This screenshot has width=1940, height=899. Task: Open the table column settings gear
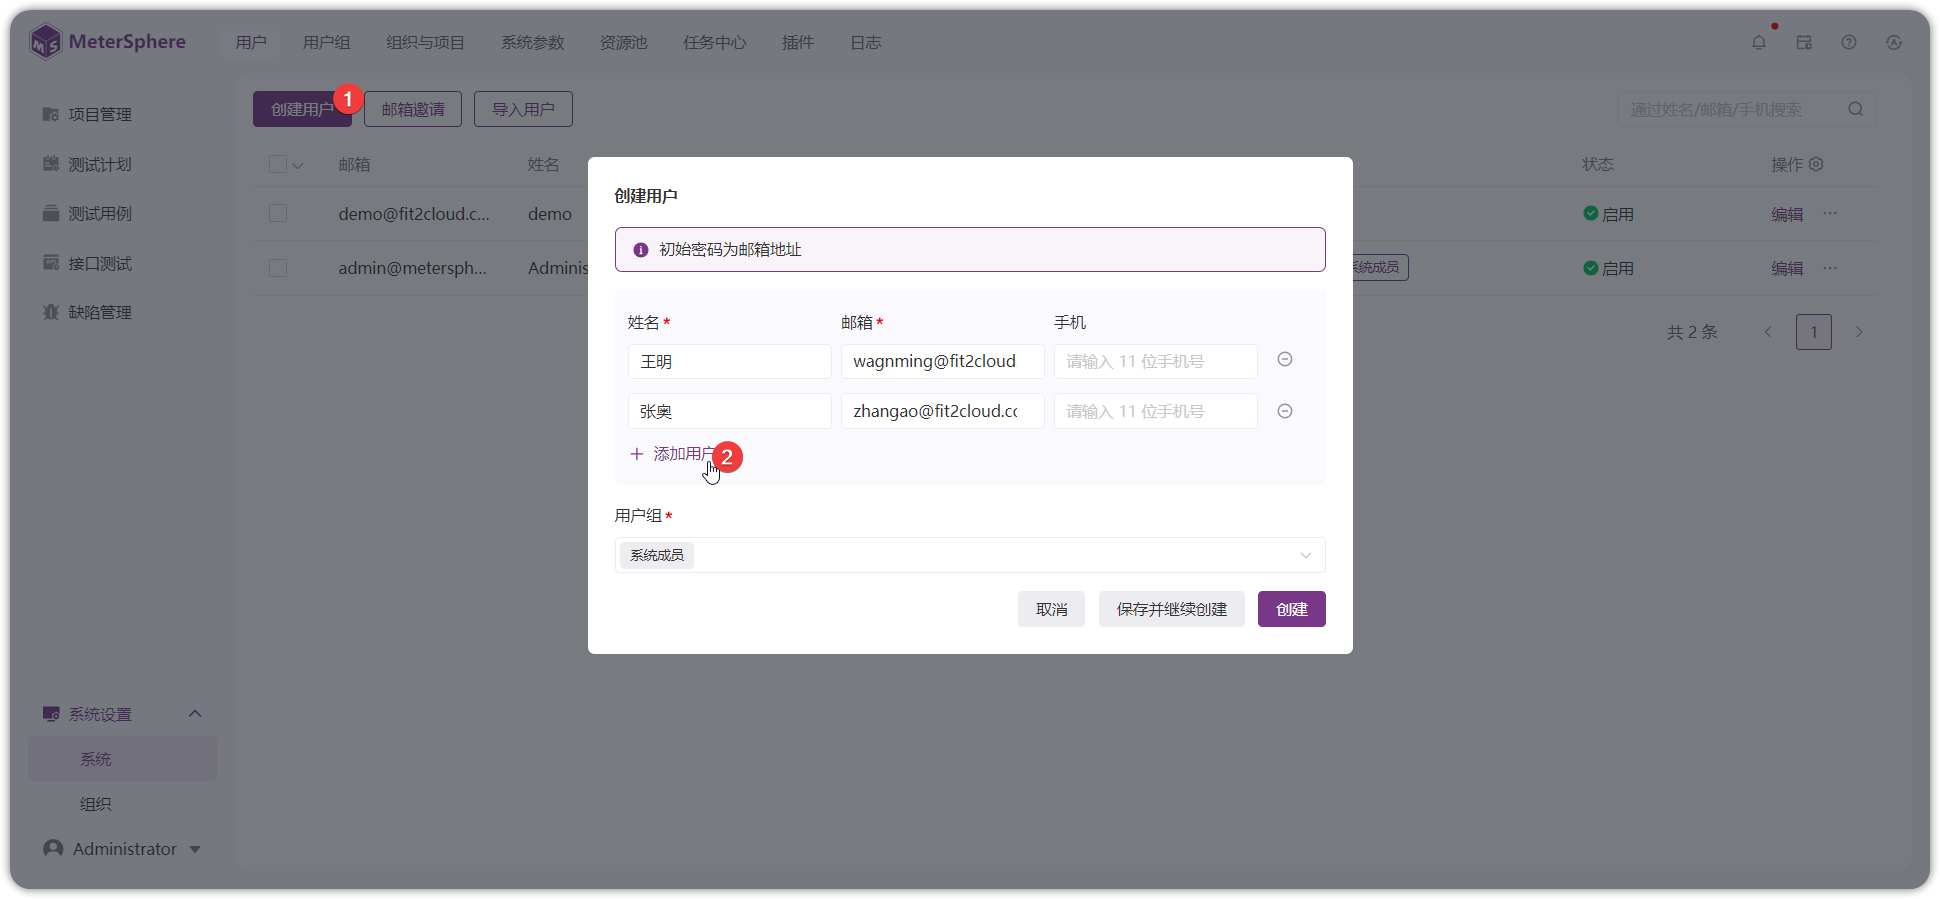1817,164
